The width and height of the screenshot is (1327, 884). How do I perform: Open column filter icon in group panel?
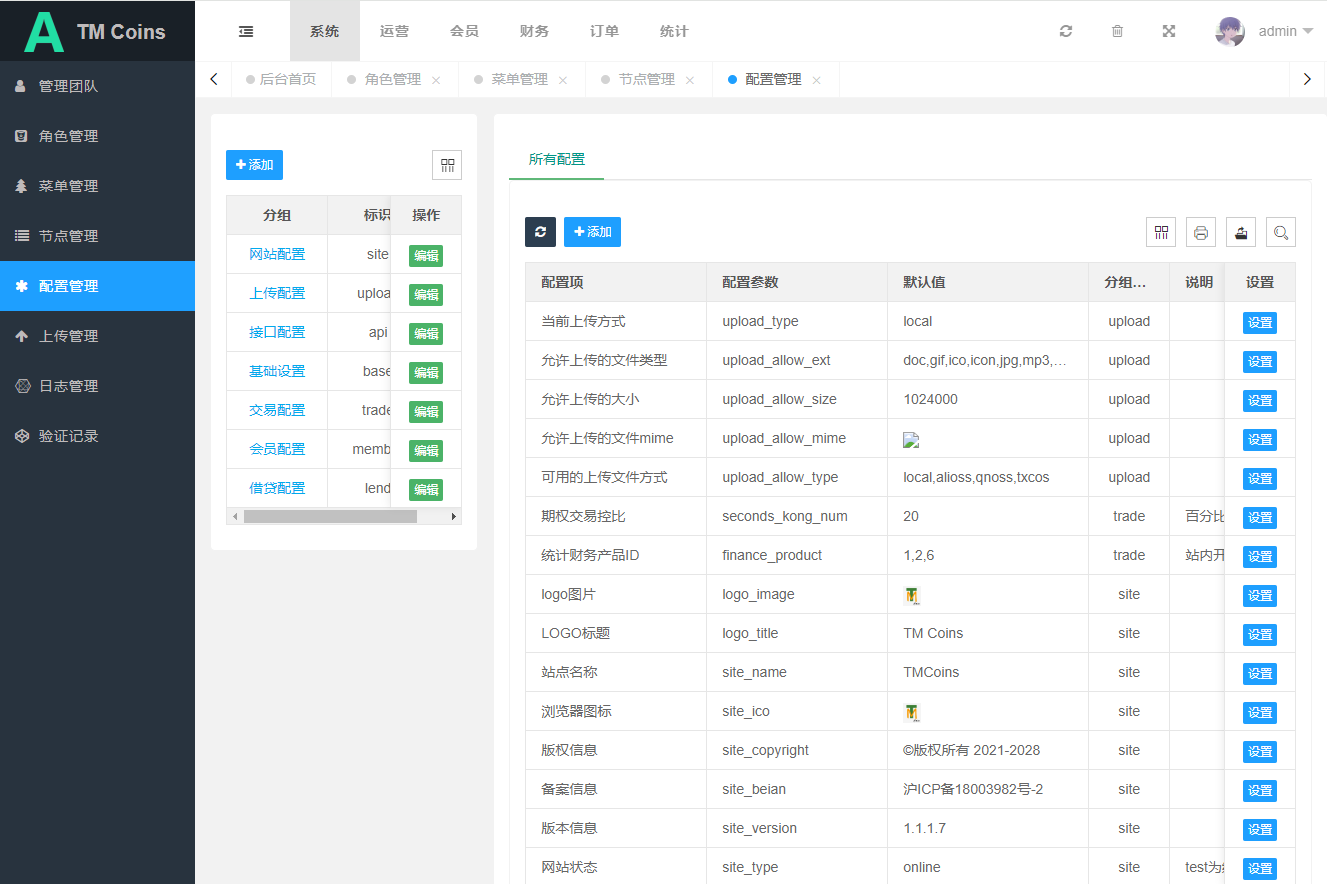447,165
